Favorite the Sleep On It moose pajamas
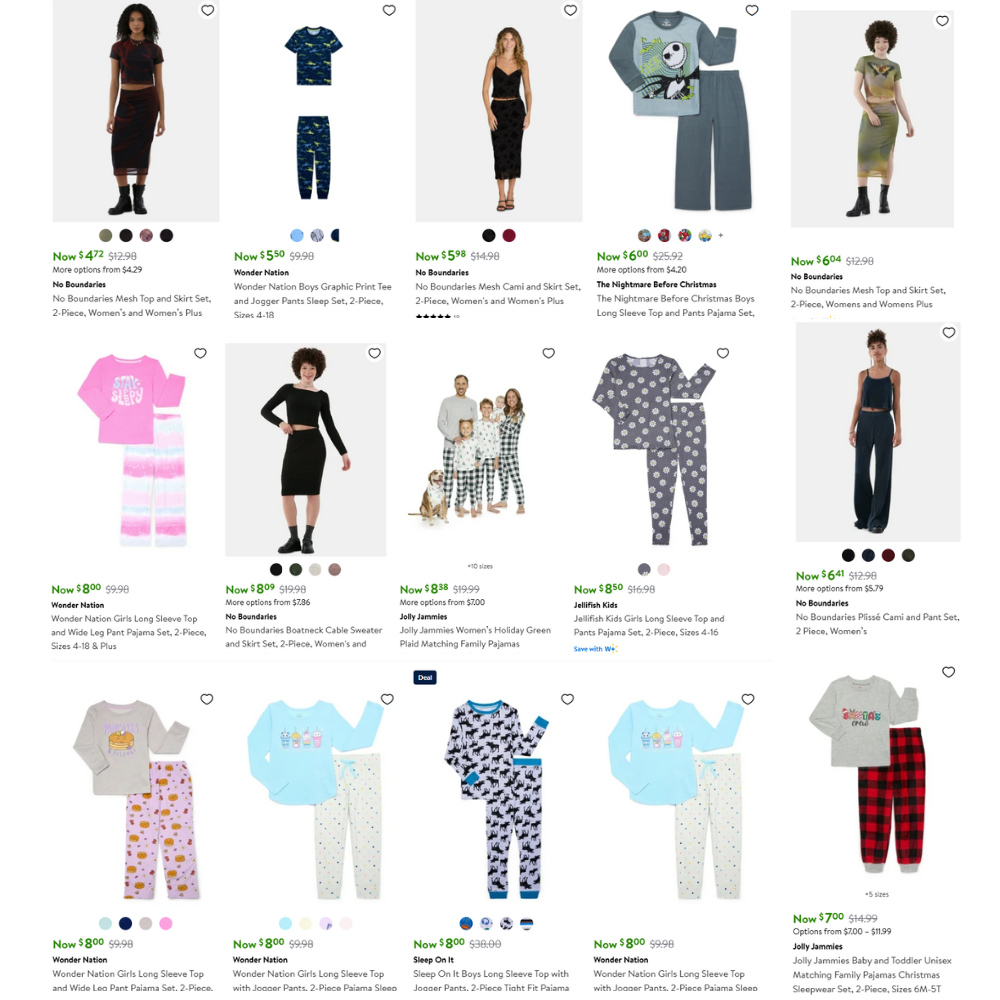The height and width of the screenshot is (1000, 1000). 568,699
